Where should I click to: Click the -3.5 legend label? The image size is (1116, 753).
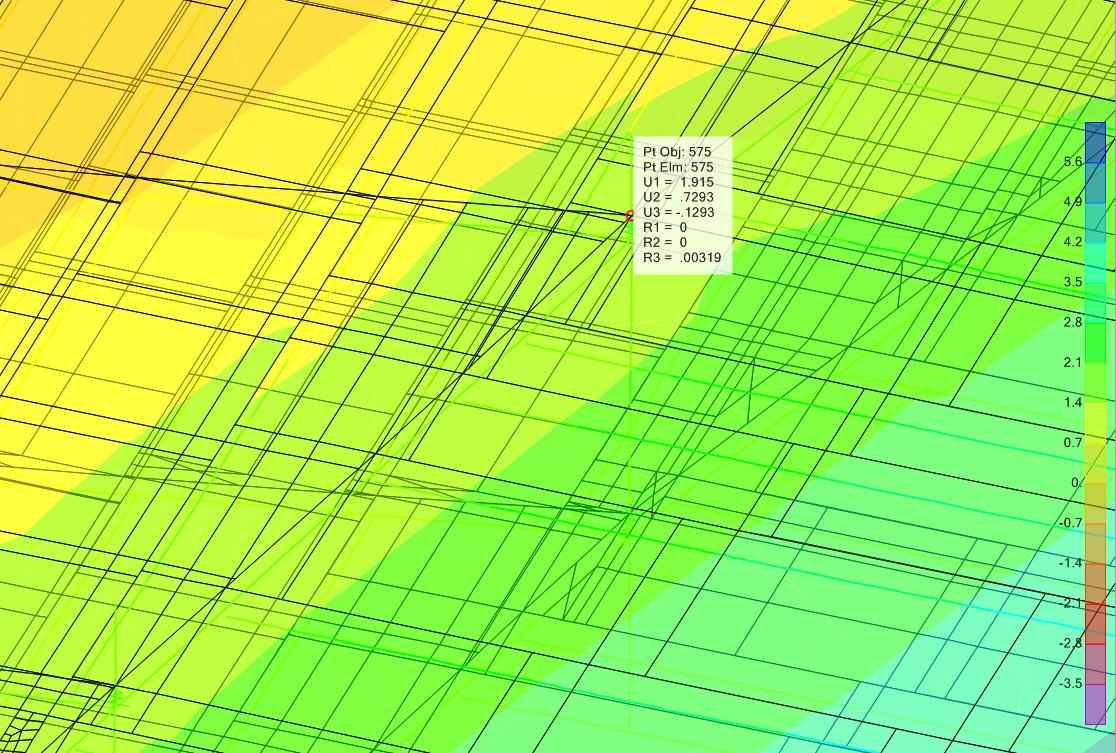pyautogui.click(x=1070, y=684)
